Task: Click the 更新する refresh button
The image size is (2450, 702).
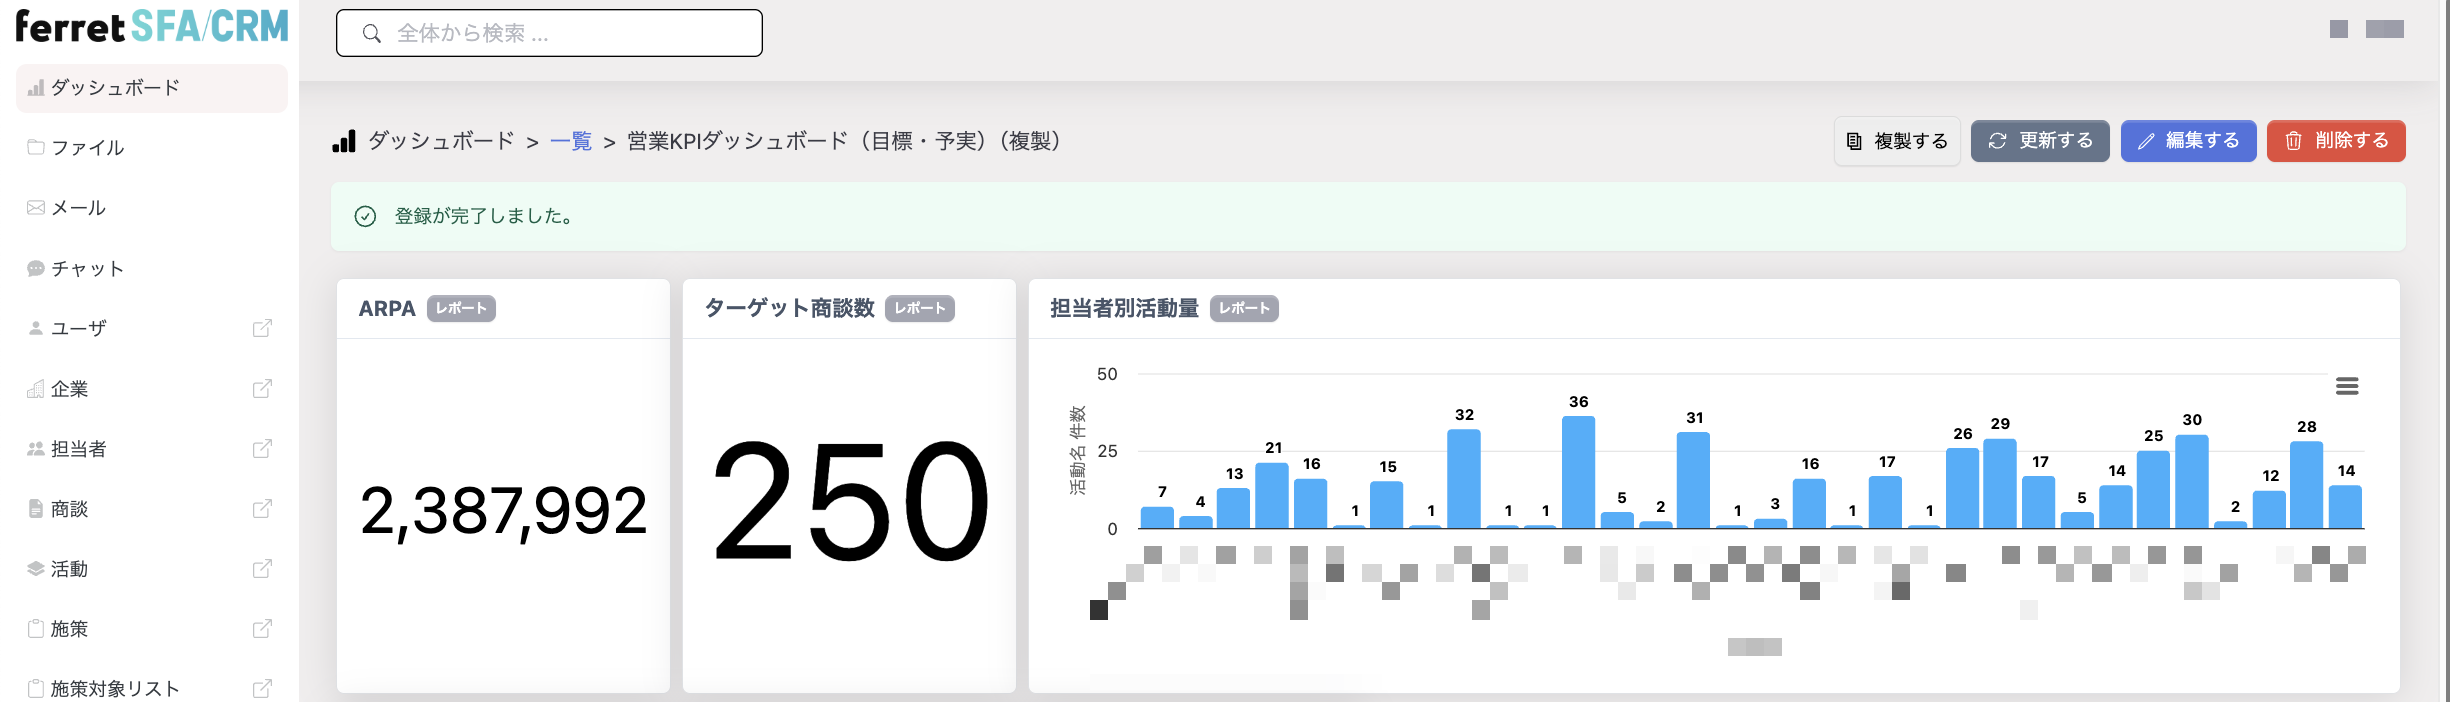Action: point(2040,141)
